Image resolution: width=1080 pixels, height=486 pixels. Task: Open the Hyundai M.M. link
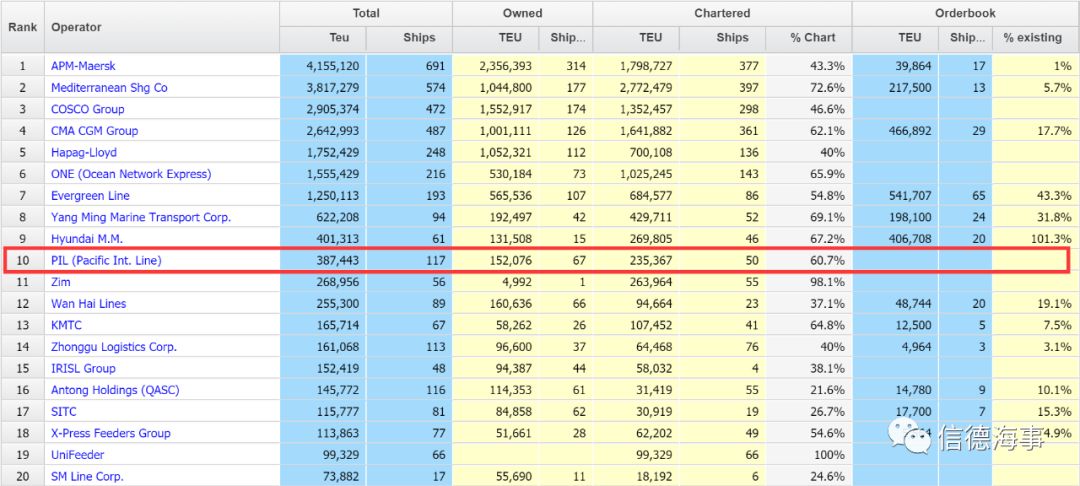pyautogui.click(x=85, y=239)
